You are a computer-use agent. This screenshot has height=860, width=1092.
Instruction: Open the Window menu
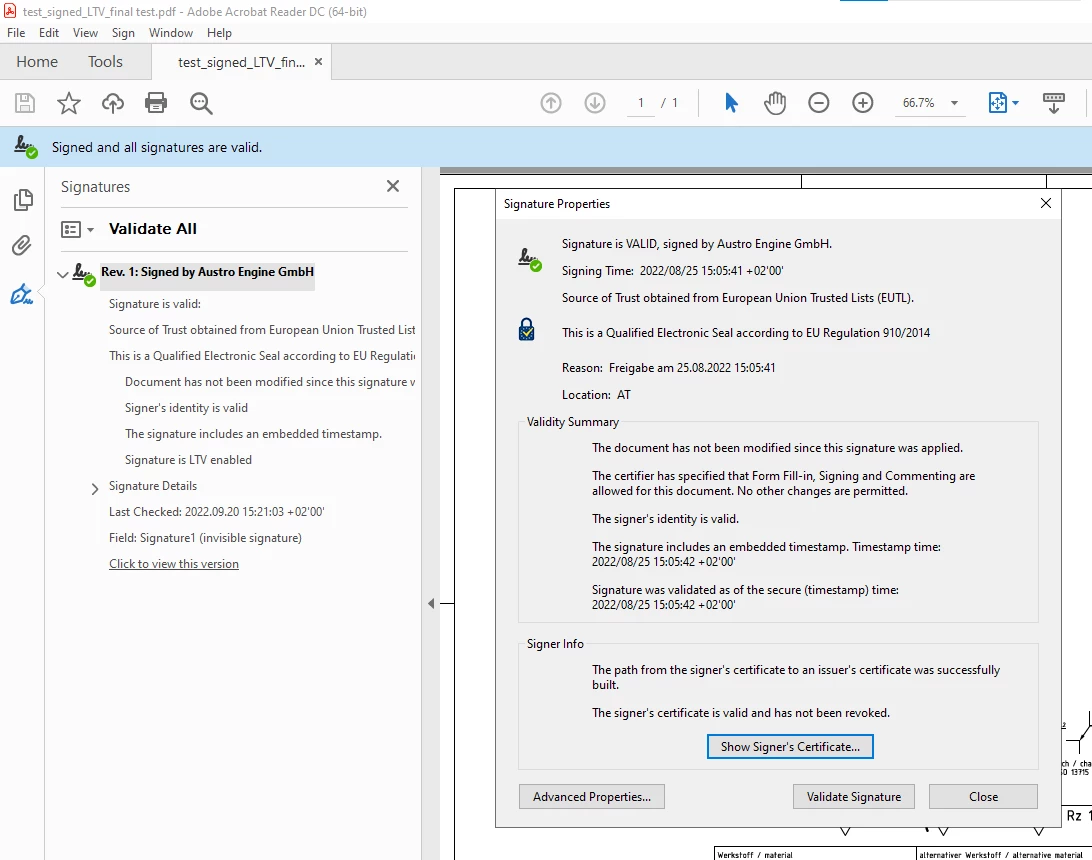(x=171, y=33)
